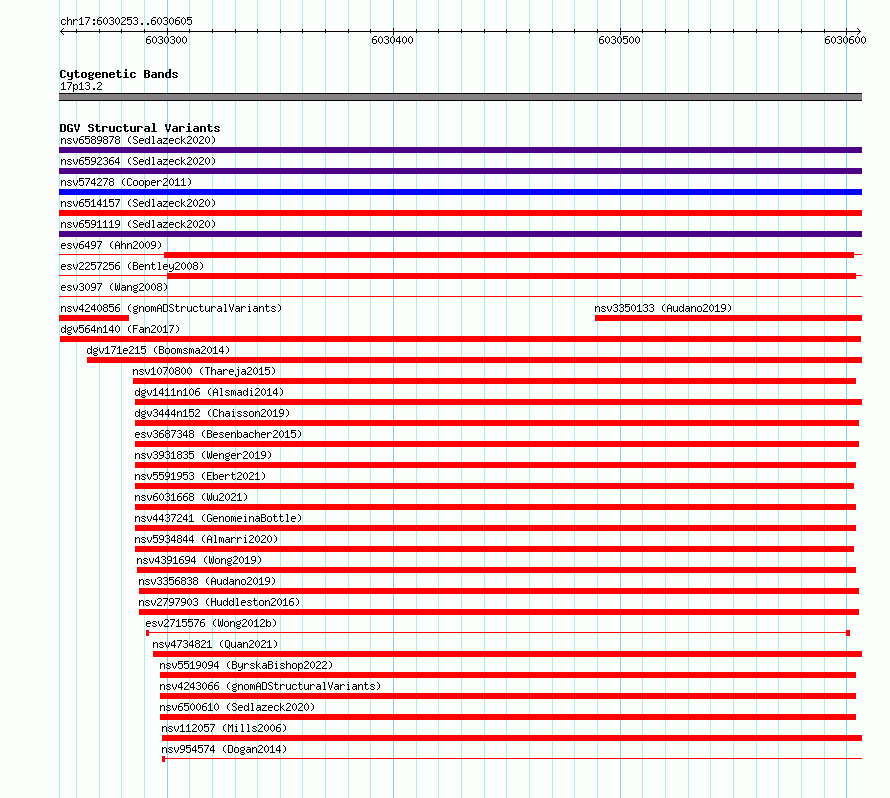Select variant nsv6592364 (Sedlazeck2020) label

(x=138, y=161)
